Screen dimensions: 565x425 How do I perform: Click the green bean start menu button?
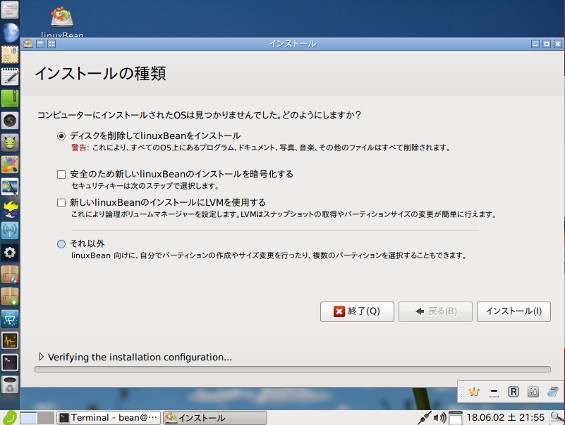click(9, 418)
